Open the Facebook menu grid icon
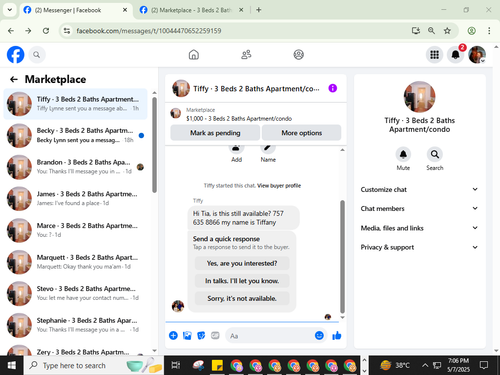500x375 pixels. [434, 55]
